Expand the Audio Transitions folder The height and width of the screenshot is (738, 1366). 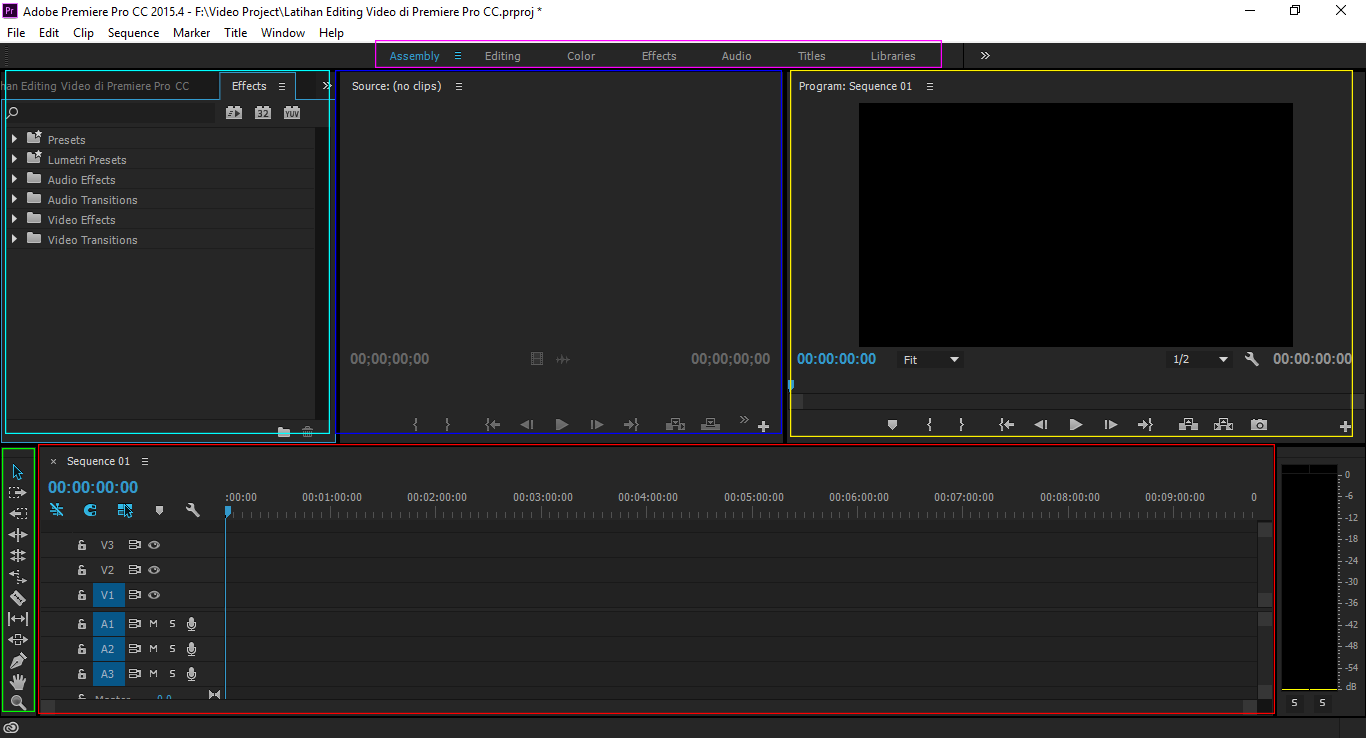(x=14, y=199)
